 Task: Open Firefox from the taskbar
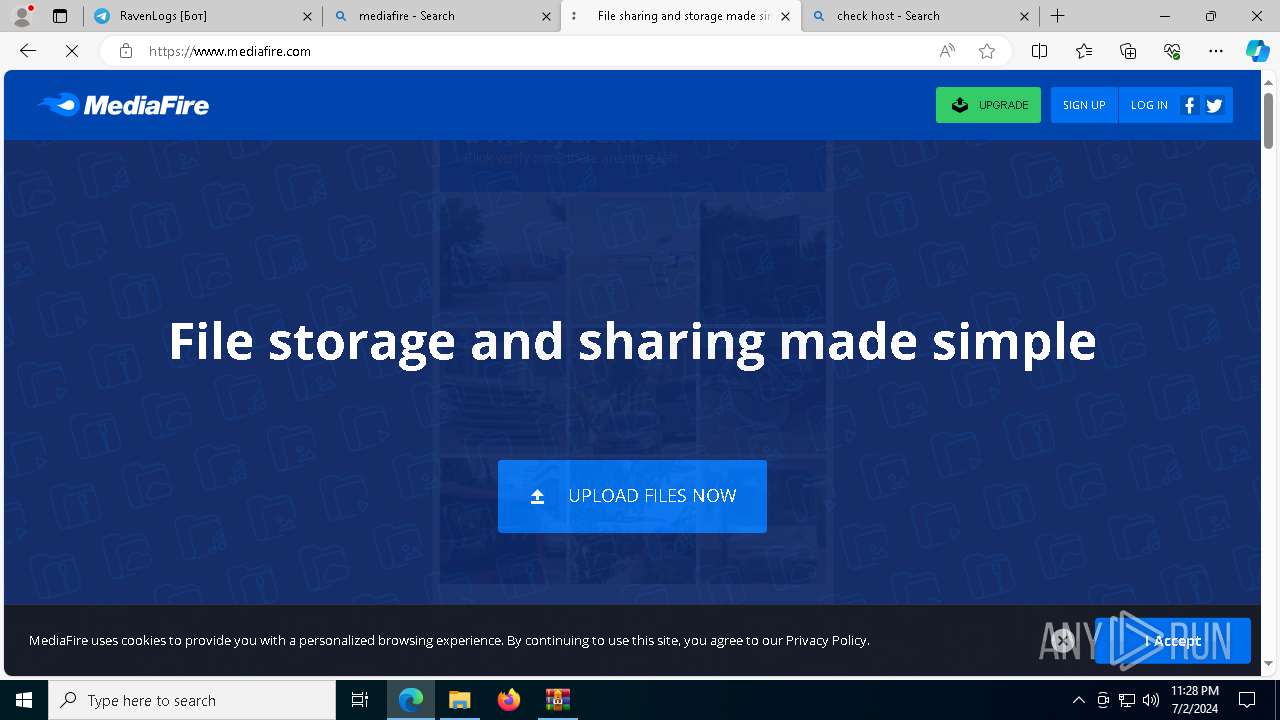click(508, 700)
